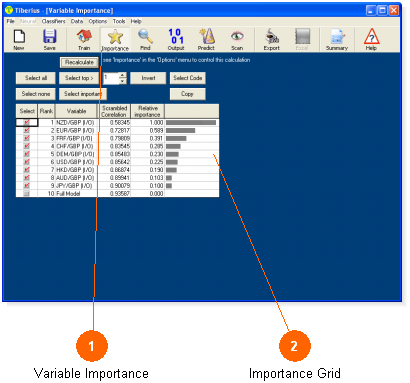Untick the EUR/GBP row checkbox
Viewport: 410px width, 383px height.
click(x=27, y=130)
